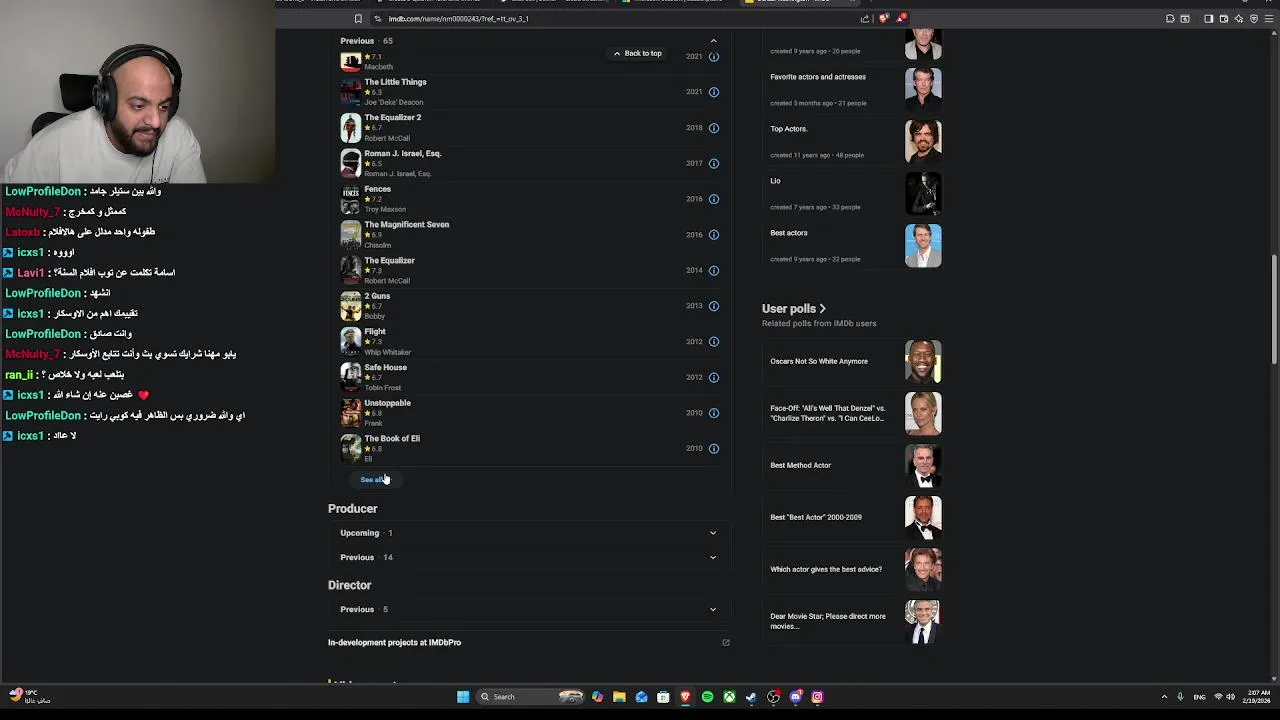The width and height of the screenshot is (1280, 720).
Task: Click the system tray volume icon
Action: click(x=1229, y=697)
